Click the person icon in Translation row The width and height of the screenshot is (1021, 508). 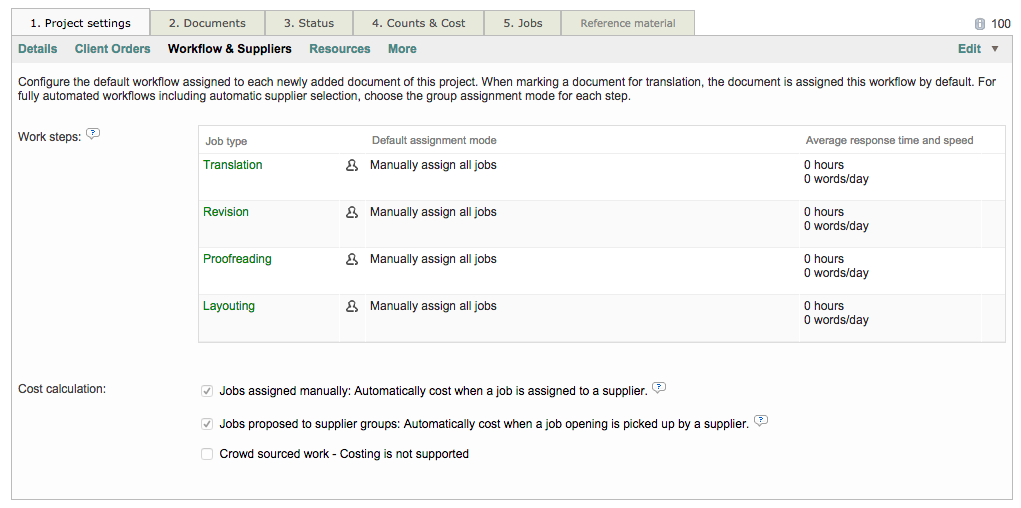[352, 166]
